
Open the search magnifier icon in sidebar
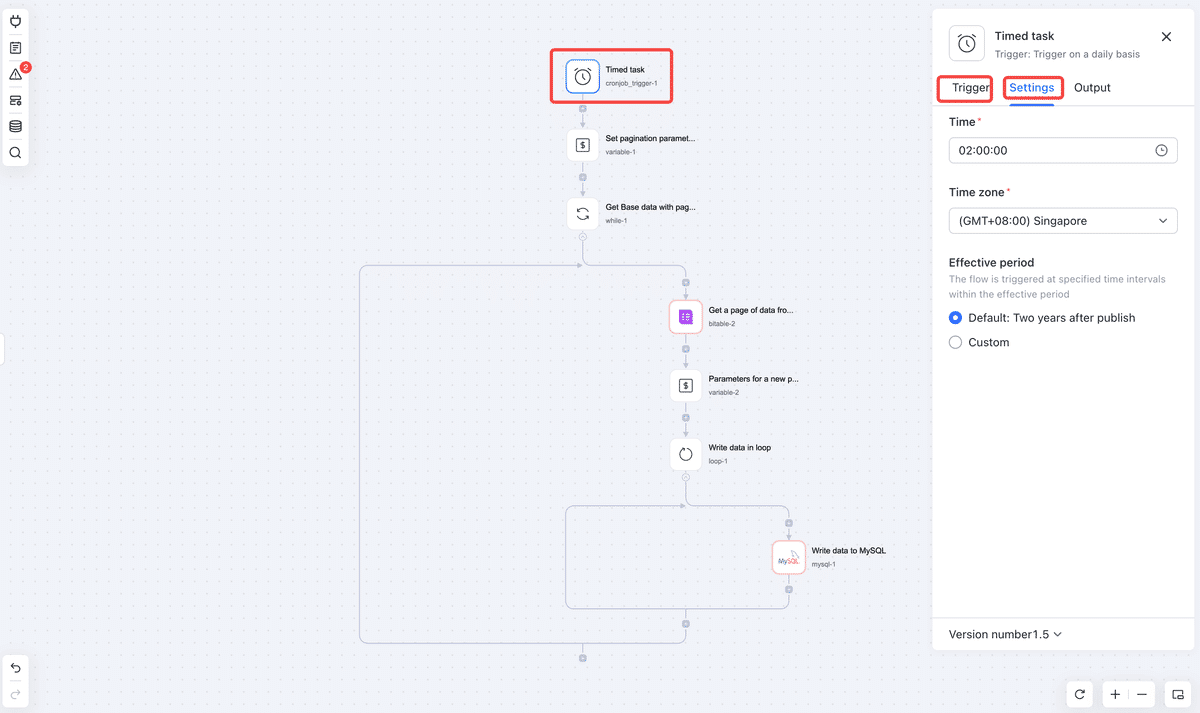point(16,153)
